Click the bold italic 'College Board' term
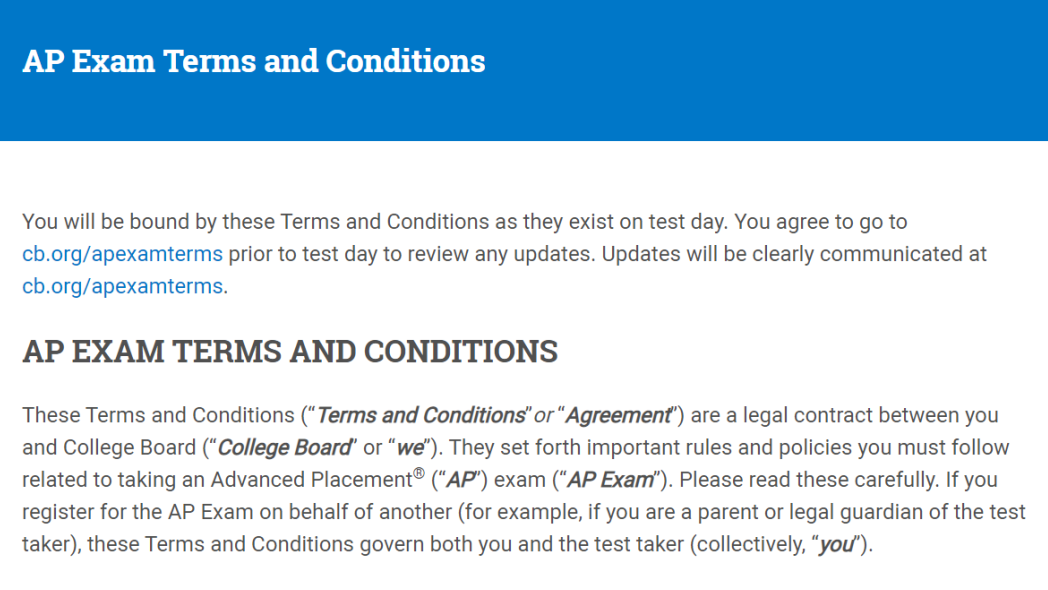 point(284,448)
